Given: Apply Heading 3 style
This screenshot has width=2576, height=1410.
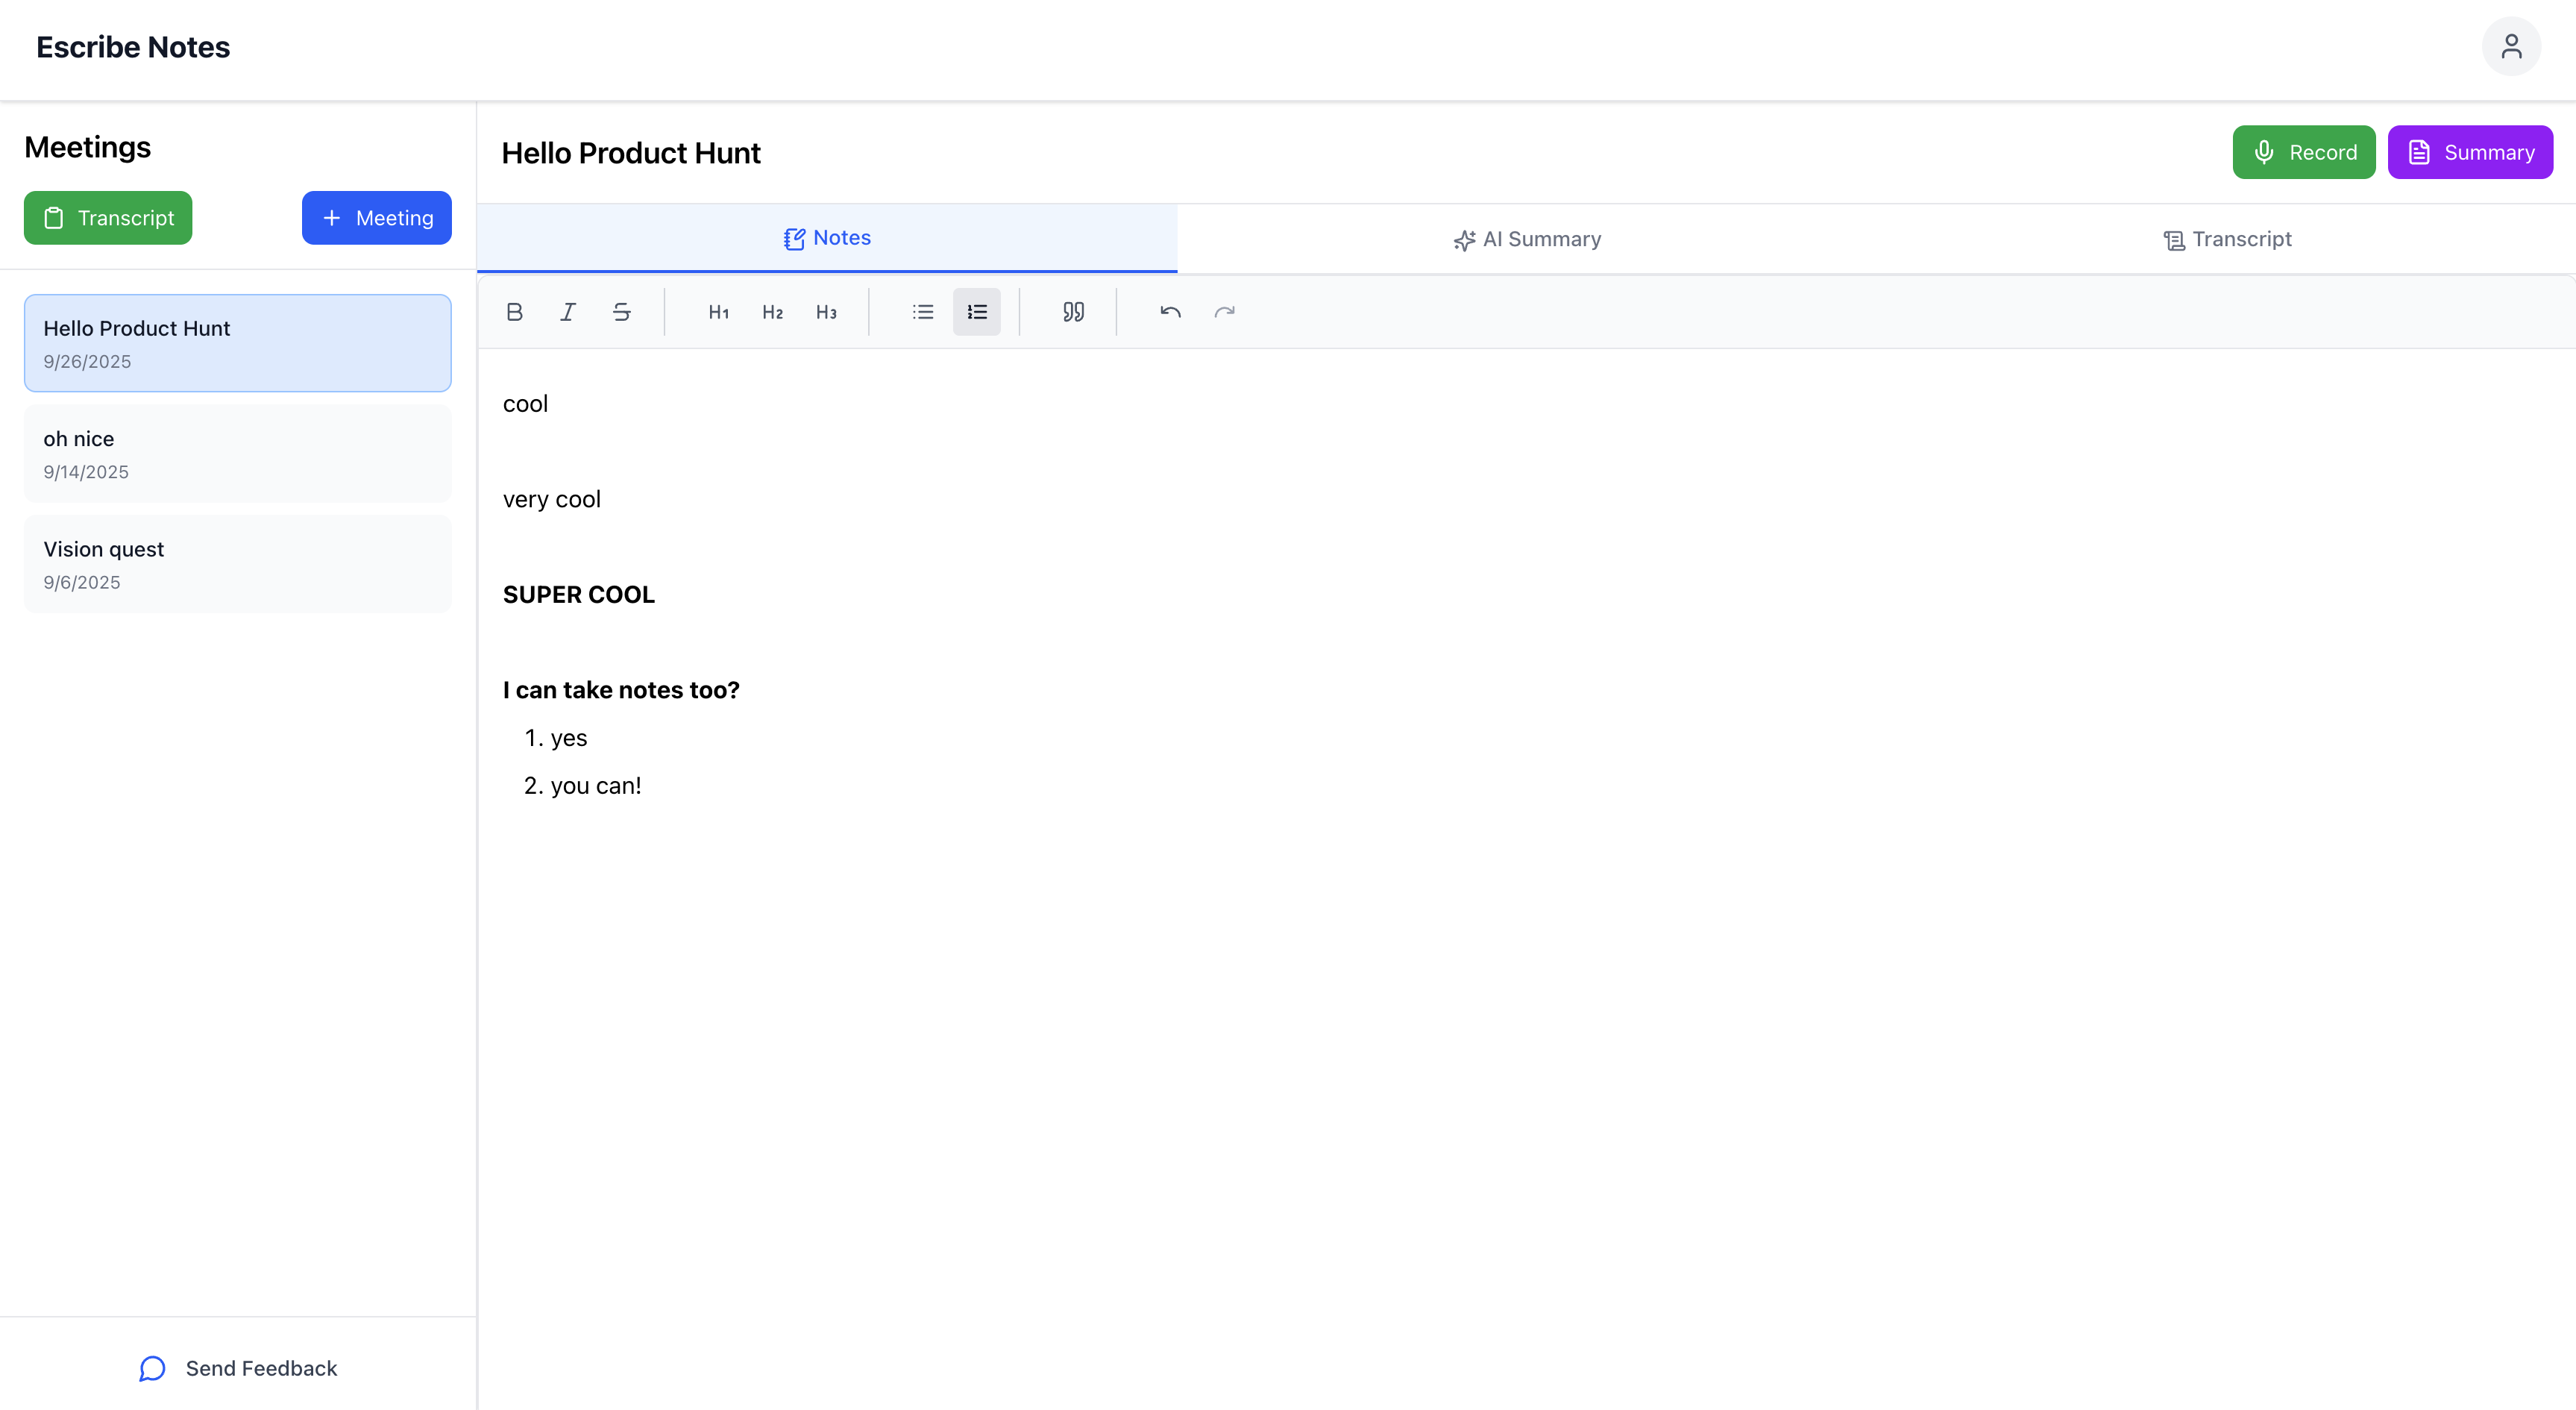Looking at the screenshot, I should pos(826,312).
